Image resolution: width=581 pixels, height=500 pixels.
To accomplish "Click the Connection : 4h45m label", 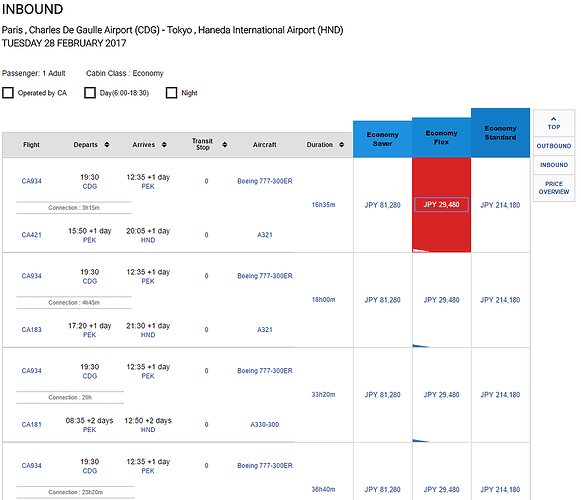I will [74, 303].
